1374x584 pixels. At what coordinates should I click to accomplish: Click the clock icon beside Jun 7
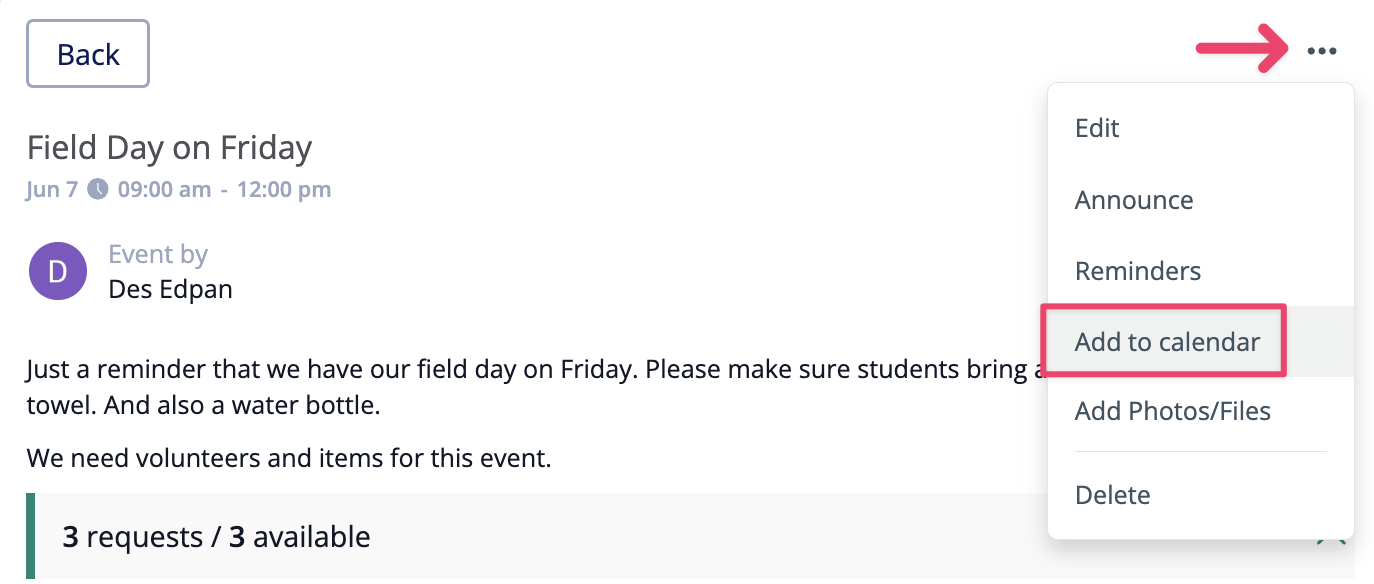pyautogui.click(x=97, y=188)
